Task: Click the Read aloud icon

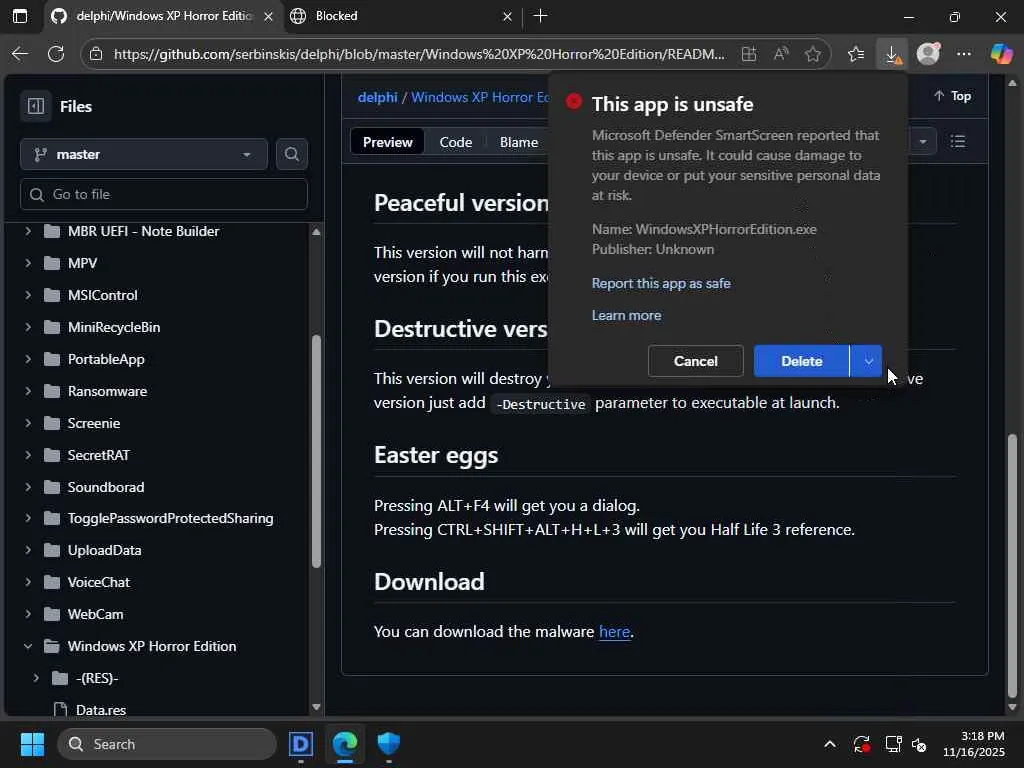Action: point(781,54)
